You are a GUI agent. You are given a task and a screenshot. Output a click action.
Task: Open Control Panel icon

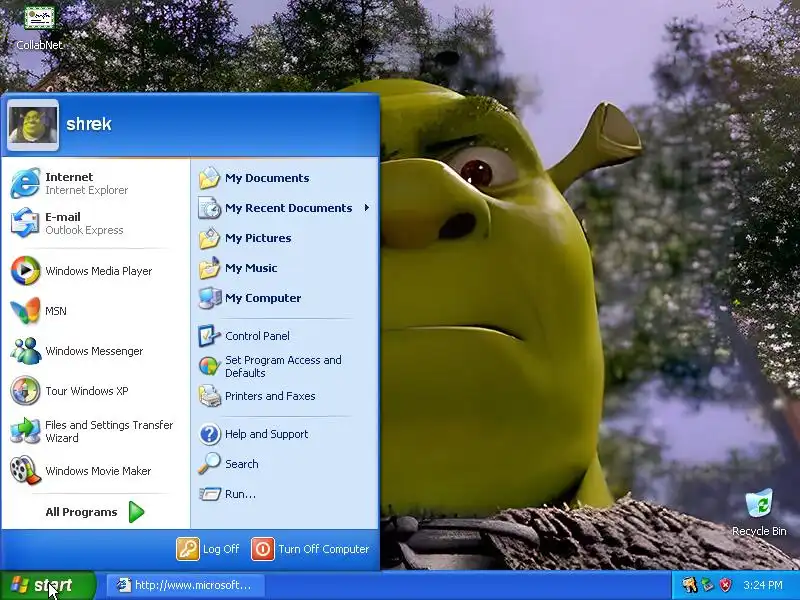pos(209,336)
